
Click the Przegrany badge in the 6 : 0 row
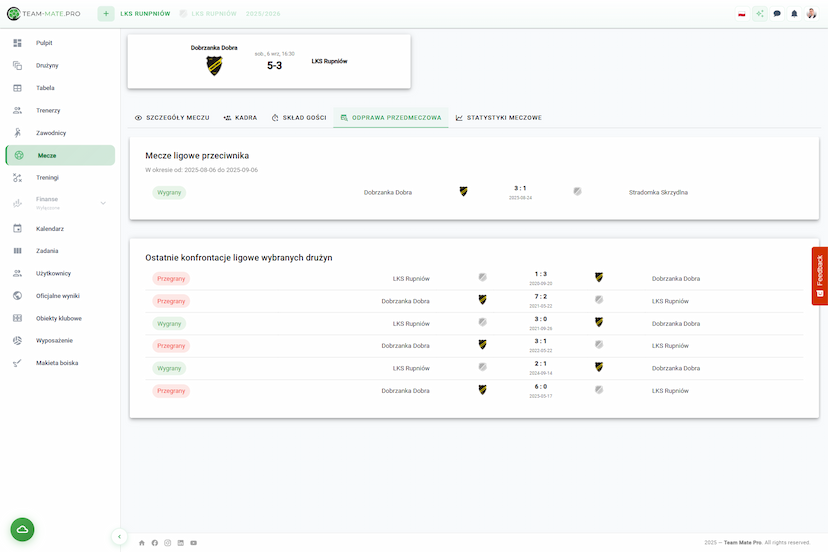pos(171,391)
